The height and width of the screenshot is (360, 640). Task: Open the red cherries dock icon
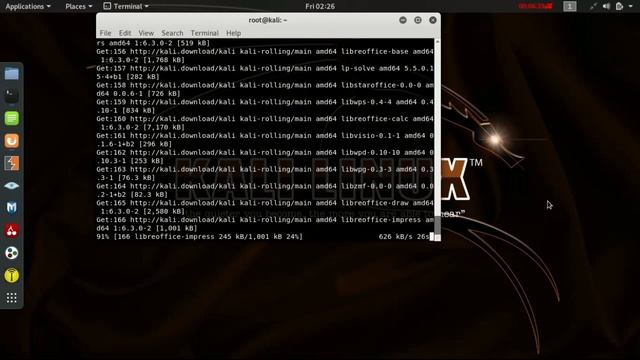(x=11, y=231)
